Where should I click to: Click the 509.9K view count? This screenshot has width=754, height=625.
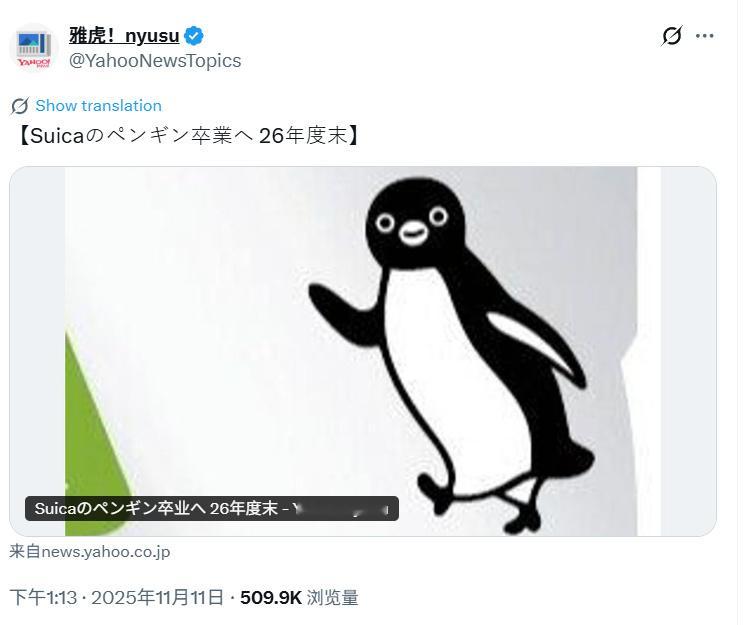(271, 598)
